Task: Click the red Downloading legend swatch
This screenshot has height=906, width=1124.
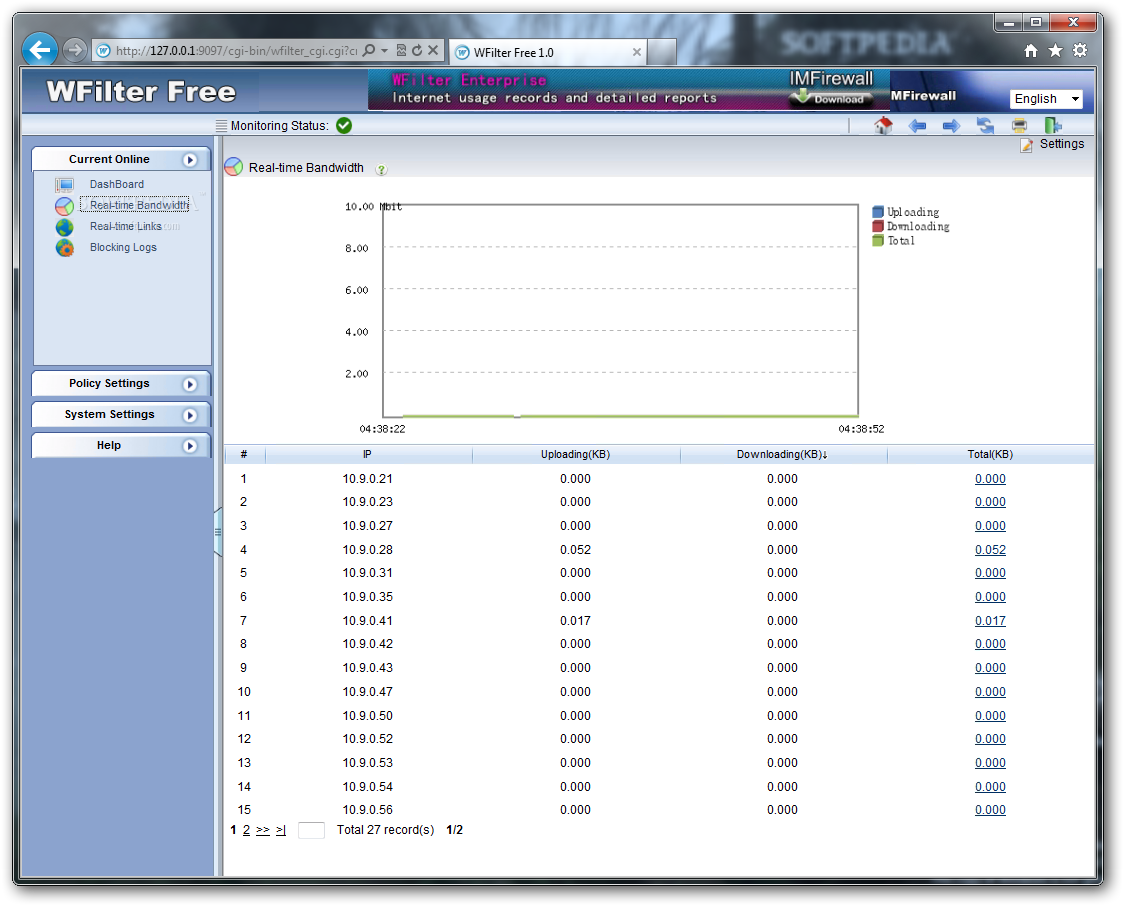Action: click(877, 226)
